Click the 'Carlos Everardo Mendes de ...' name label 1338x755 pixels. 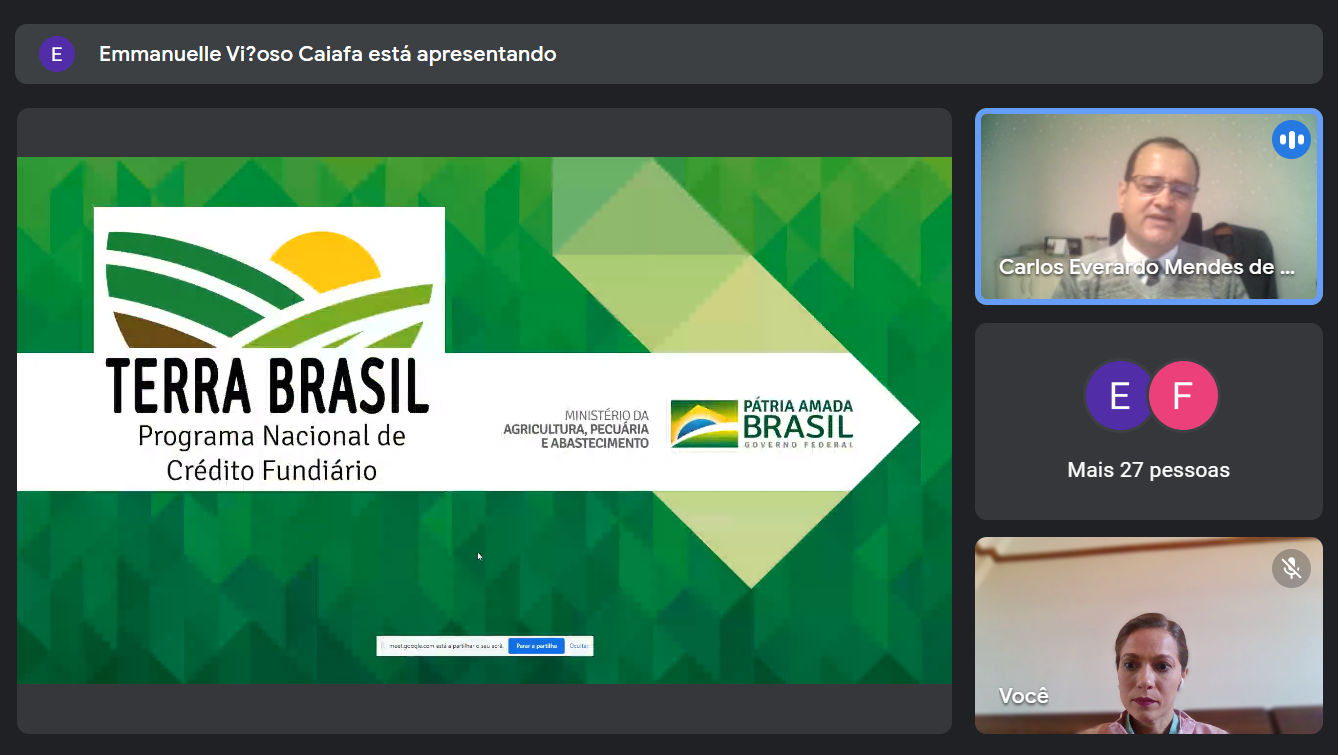(1147, 267)
